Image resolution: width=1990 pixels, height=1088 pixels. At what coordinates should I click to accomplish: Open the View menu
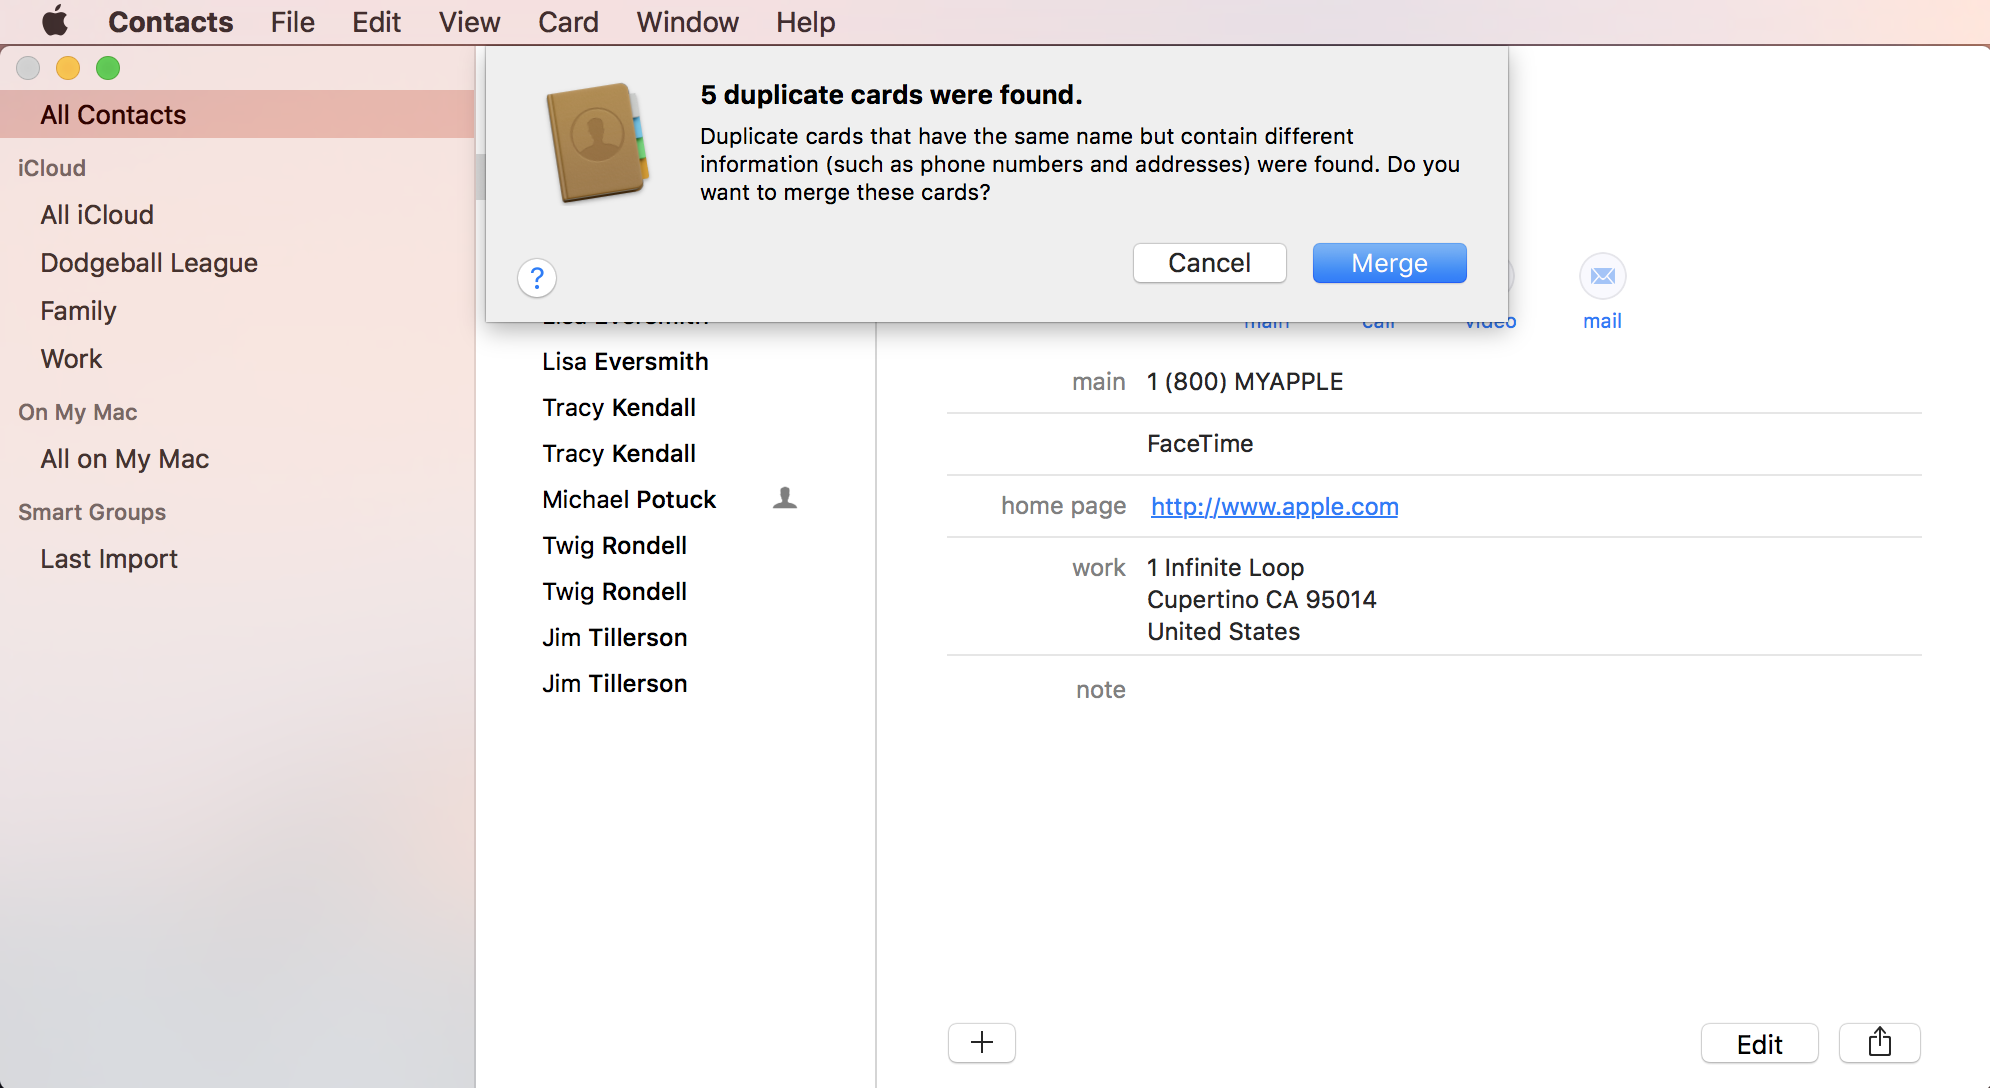coord(469,21)
